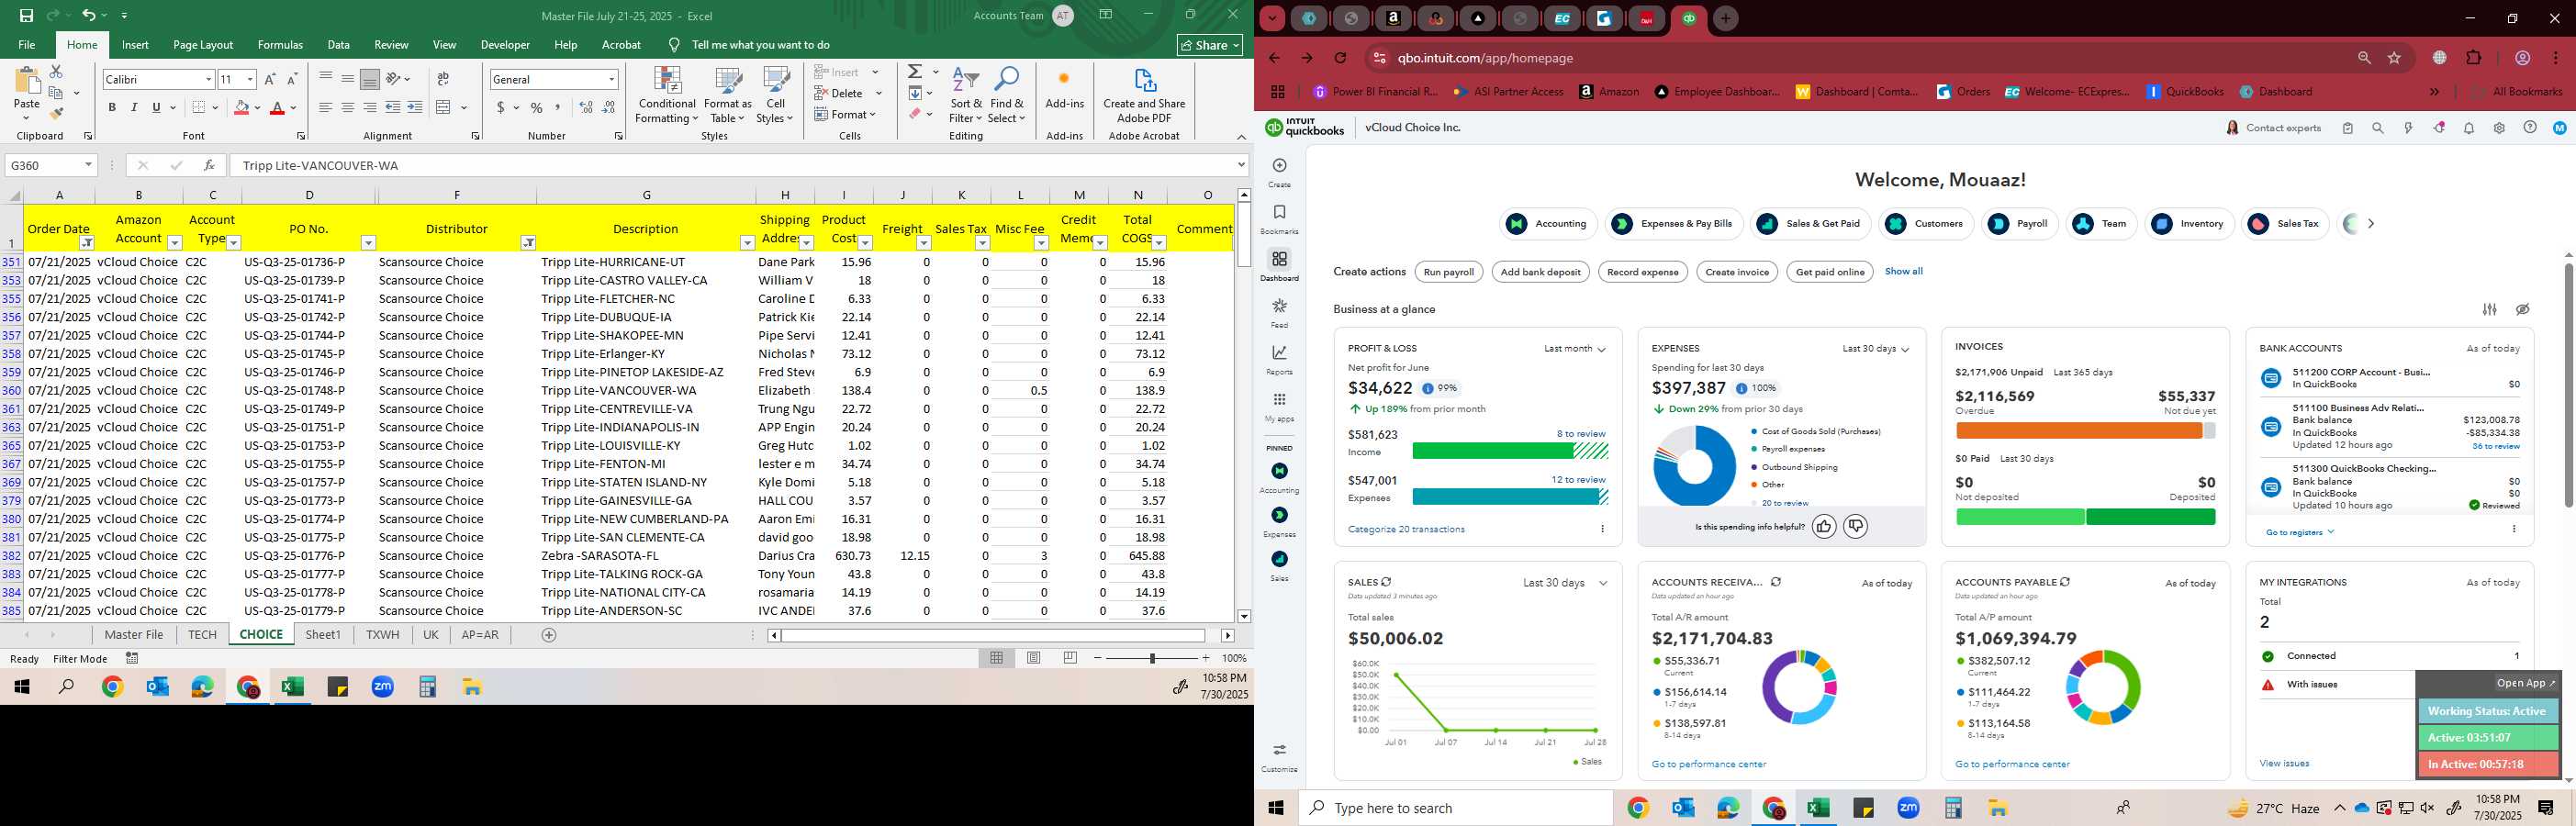This screenshot has height=826, width=2576.
Task: Click Categorize 20 transactions link
Action: point(1406,529)
